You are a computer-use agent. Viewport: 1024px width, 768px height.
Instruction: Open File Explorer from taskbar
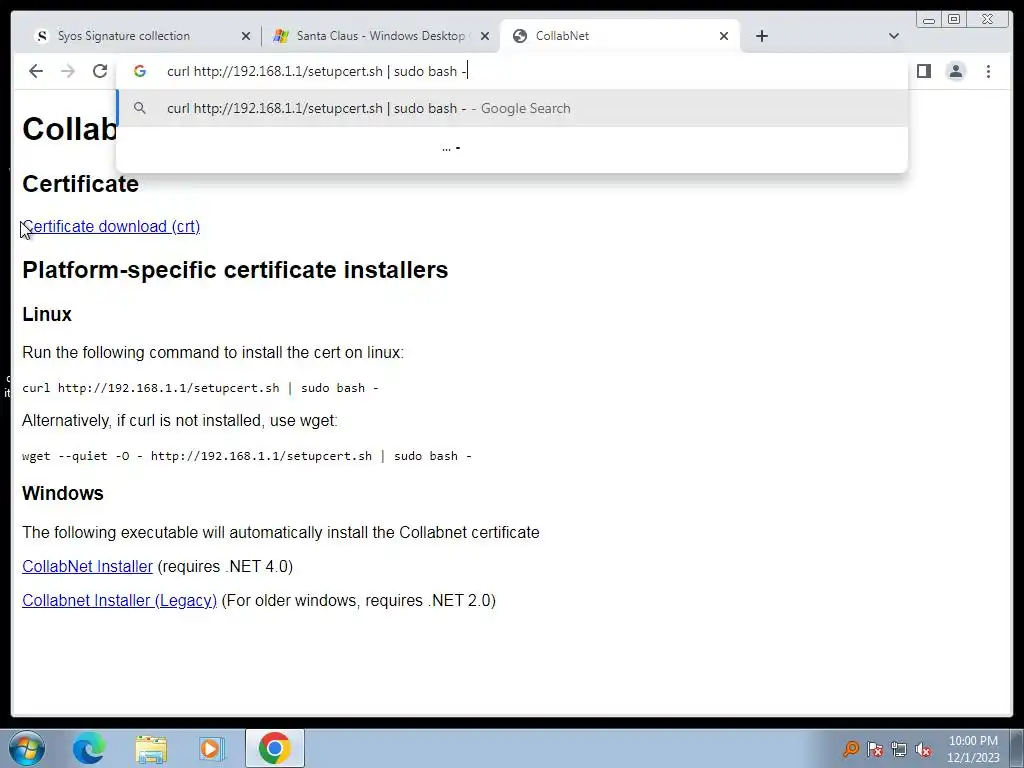[x=151, y=748]
